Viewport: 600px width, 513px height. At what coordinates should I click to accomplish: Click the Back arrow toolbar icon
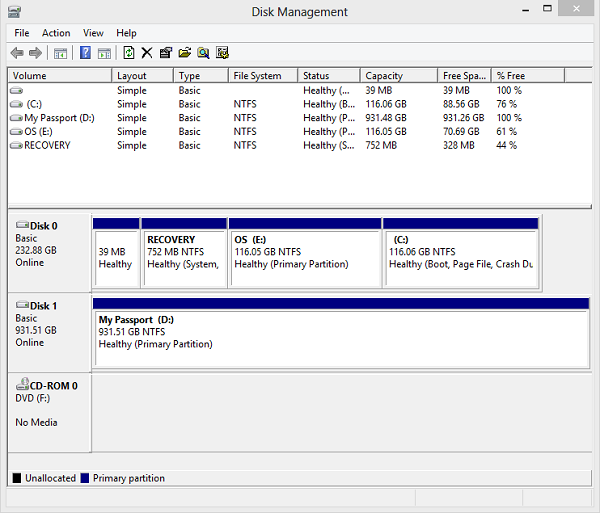[x=17, y=53]
